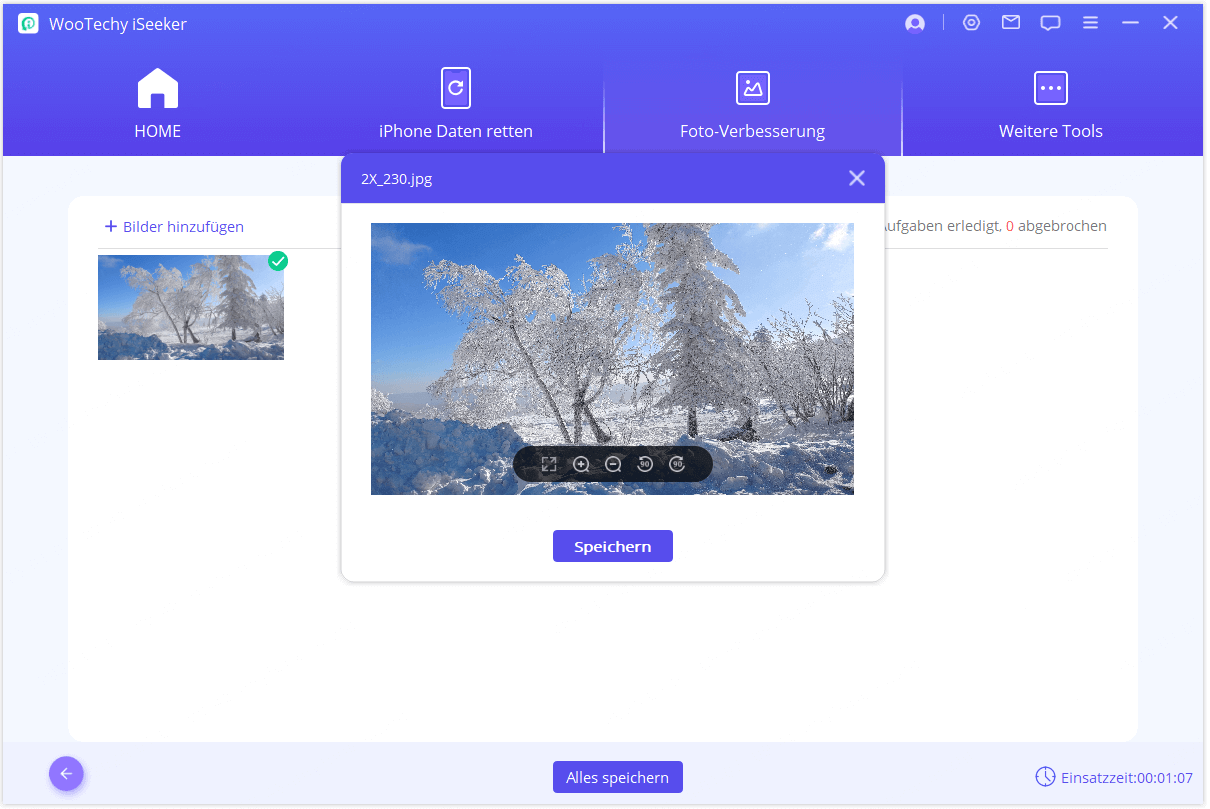Open the hamburger menu in title bar

[1091, 23]
